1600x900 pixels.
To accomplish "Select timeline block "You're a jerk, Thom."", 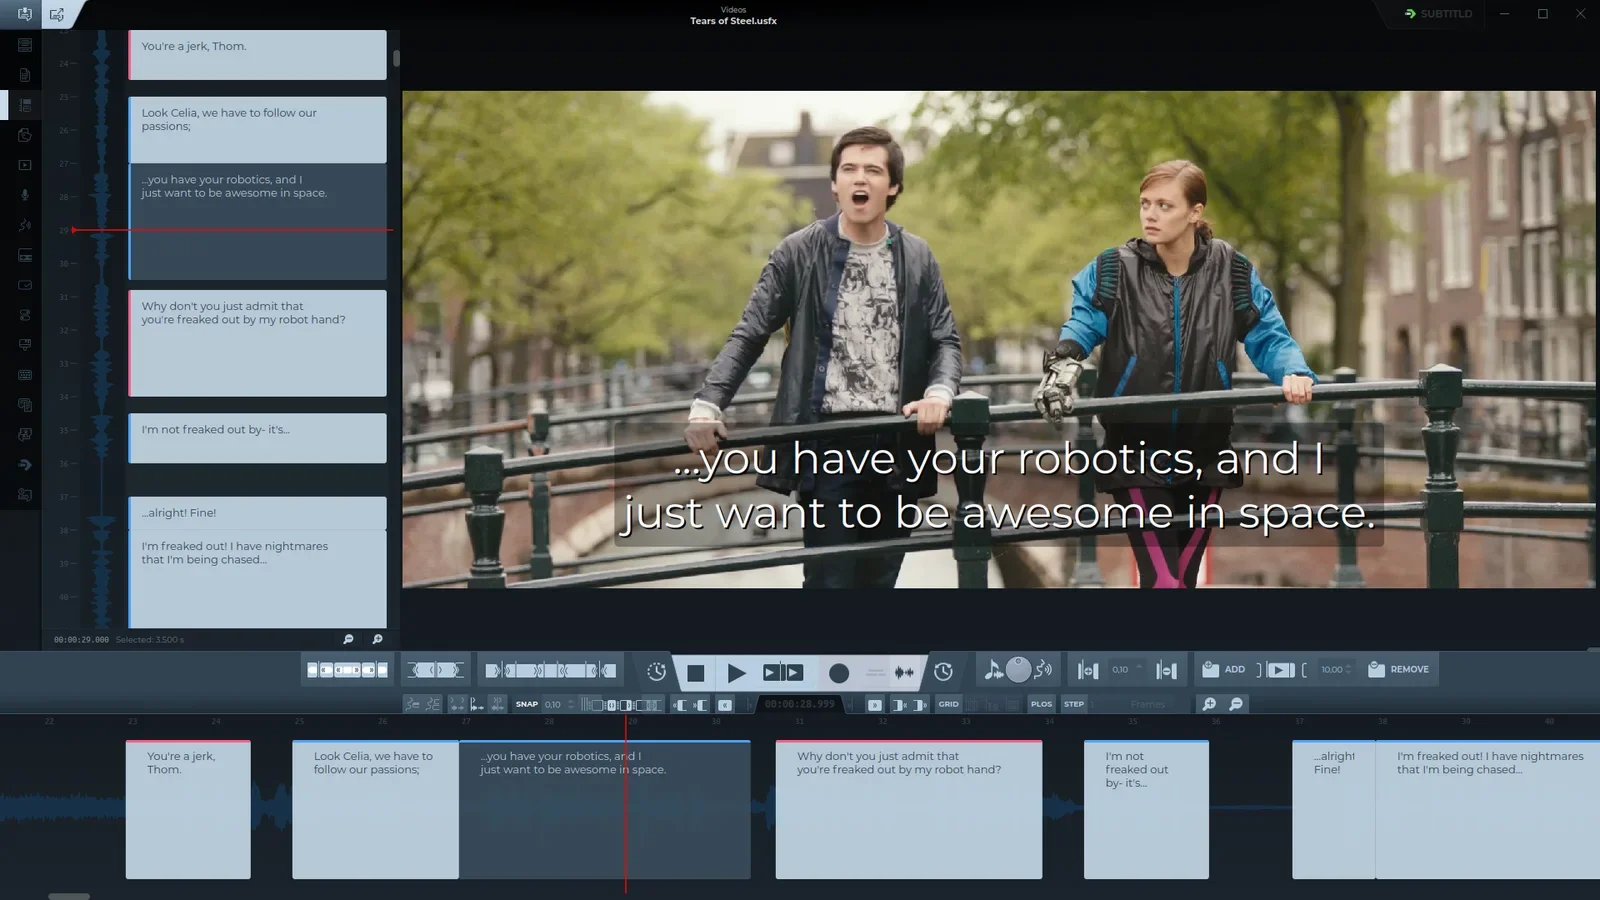I will [188, 810].
